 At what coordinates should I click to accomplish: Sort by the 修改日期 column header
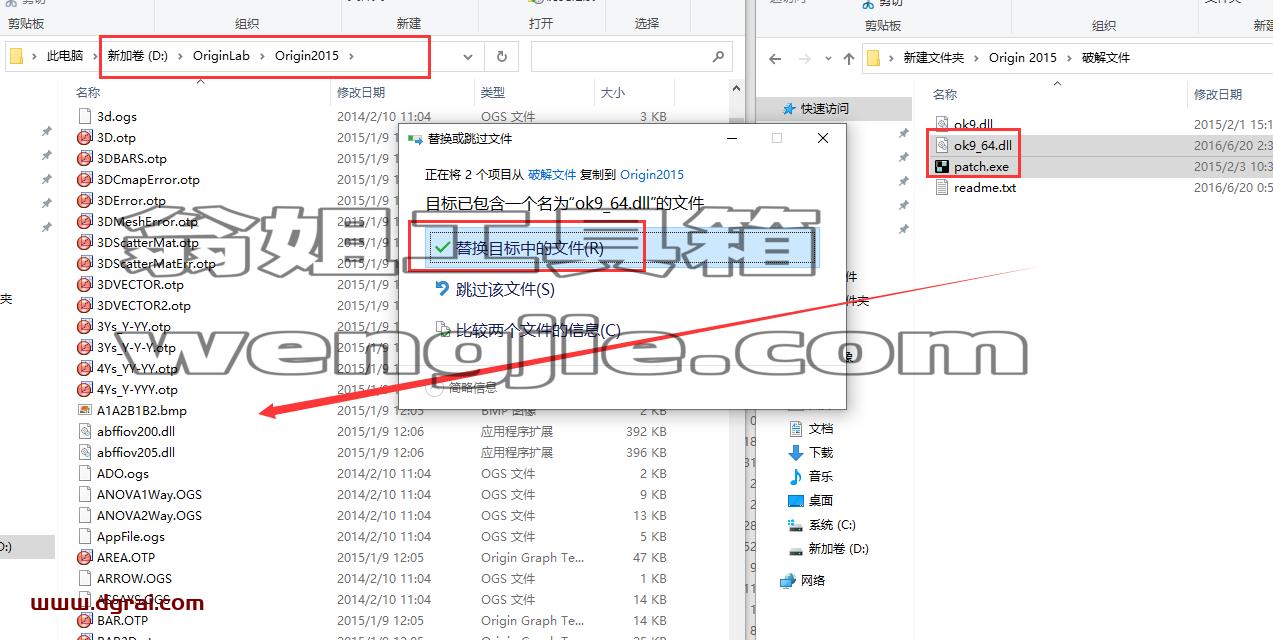pos(361,92)
